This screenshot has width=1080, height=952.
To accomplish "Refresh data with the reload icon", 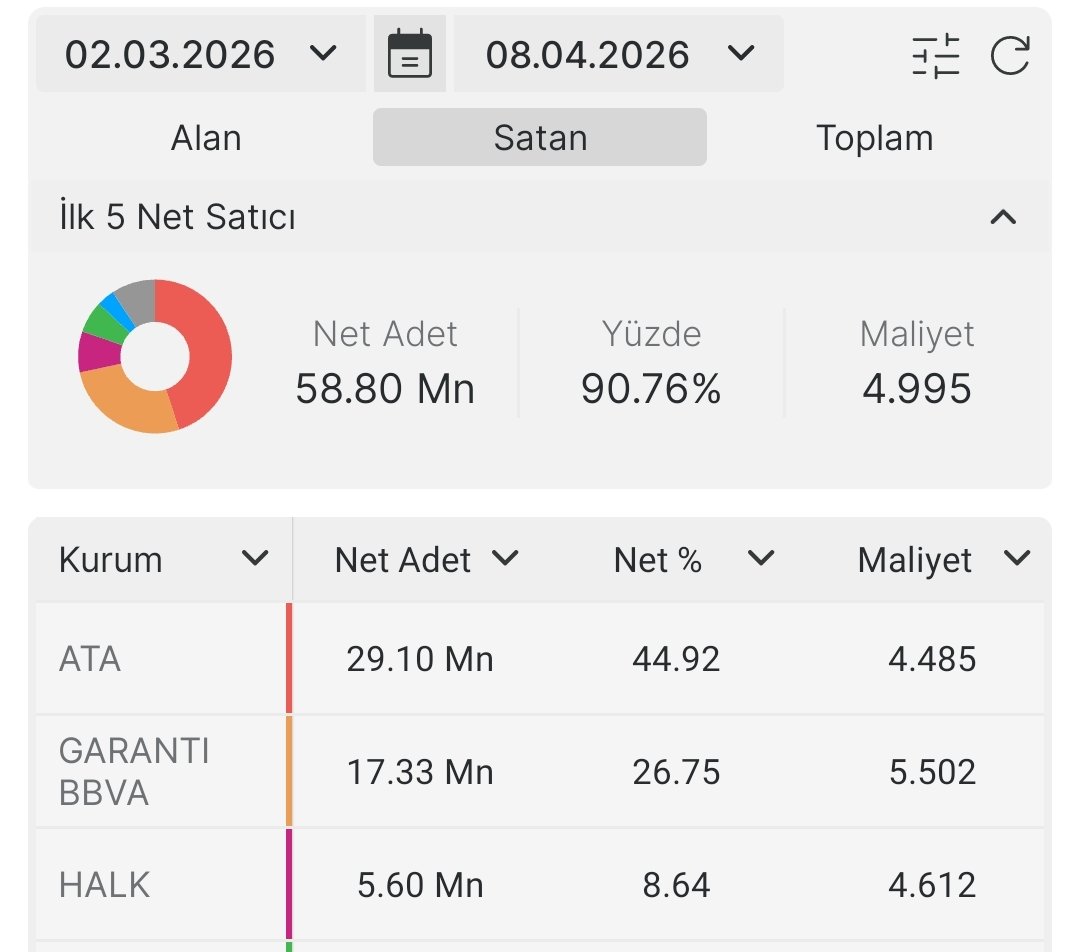I will click(1010, 55).
